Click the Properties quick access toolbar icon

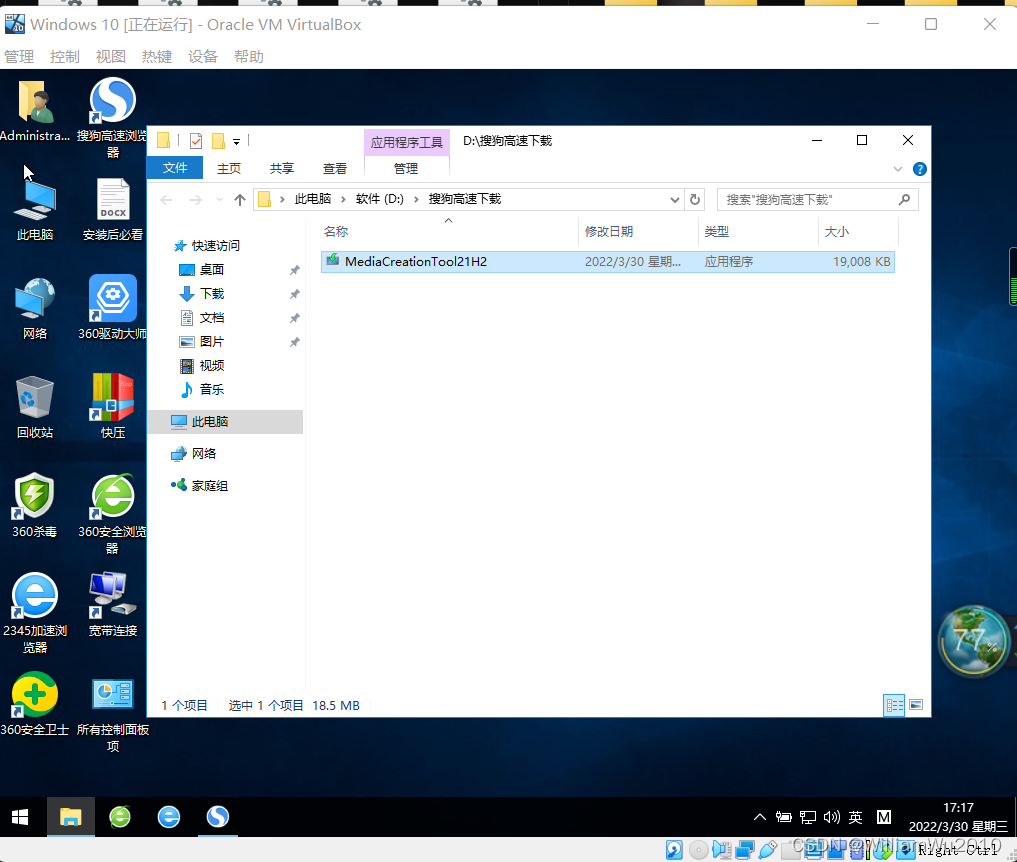point(196,141)
